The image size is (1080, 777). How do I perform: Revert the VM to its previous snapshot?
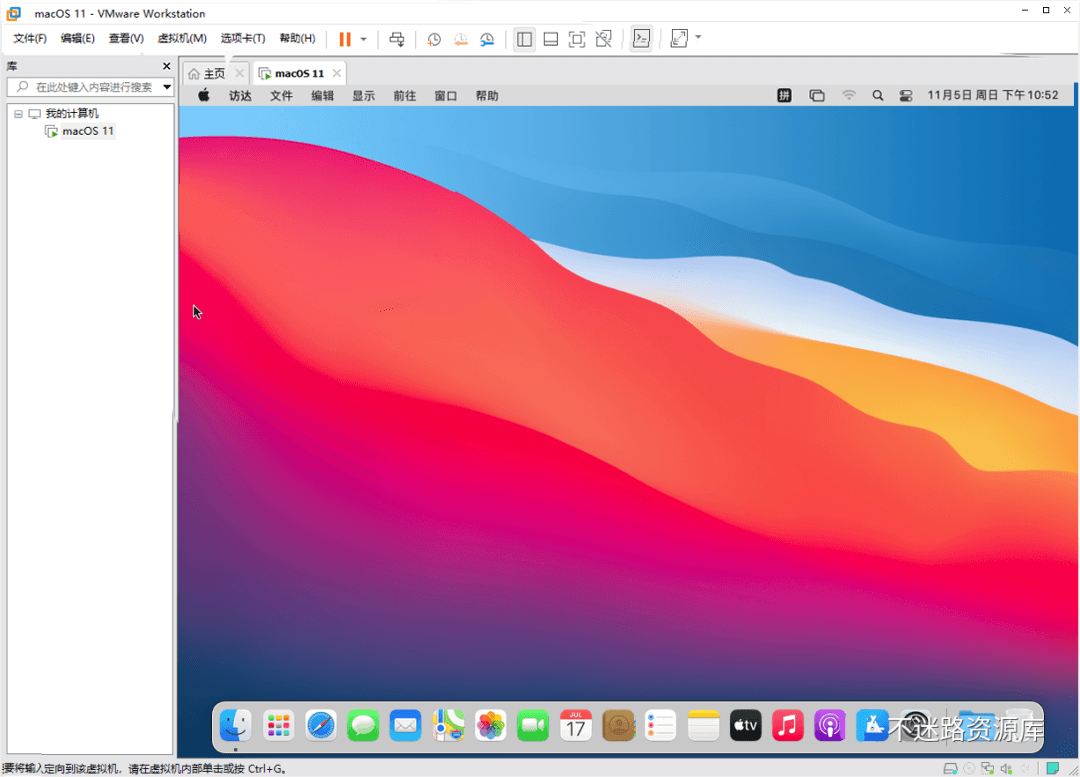tap(461, 39)
